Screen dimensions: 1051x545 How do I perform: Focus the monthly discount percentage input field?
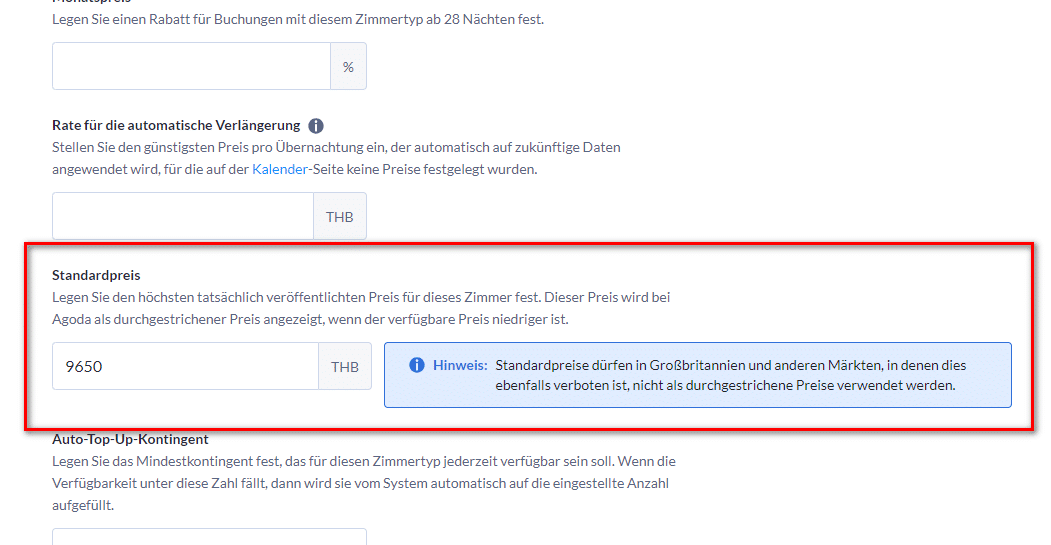coord(191,66)
